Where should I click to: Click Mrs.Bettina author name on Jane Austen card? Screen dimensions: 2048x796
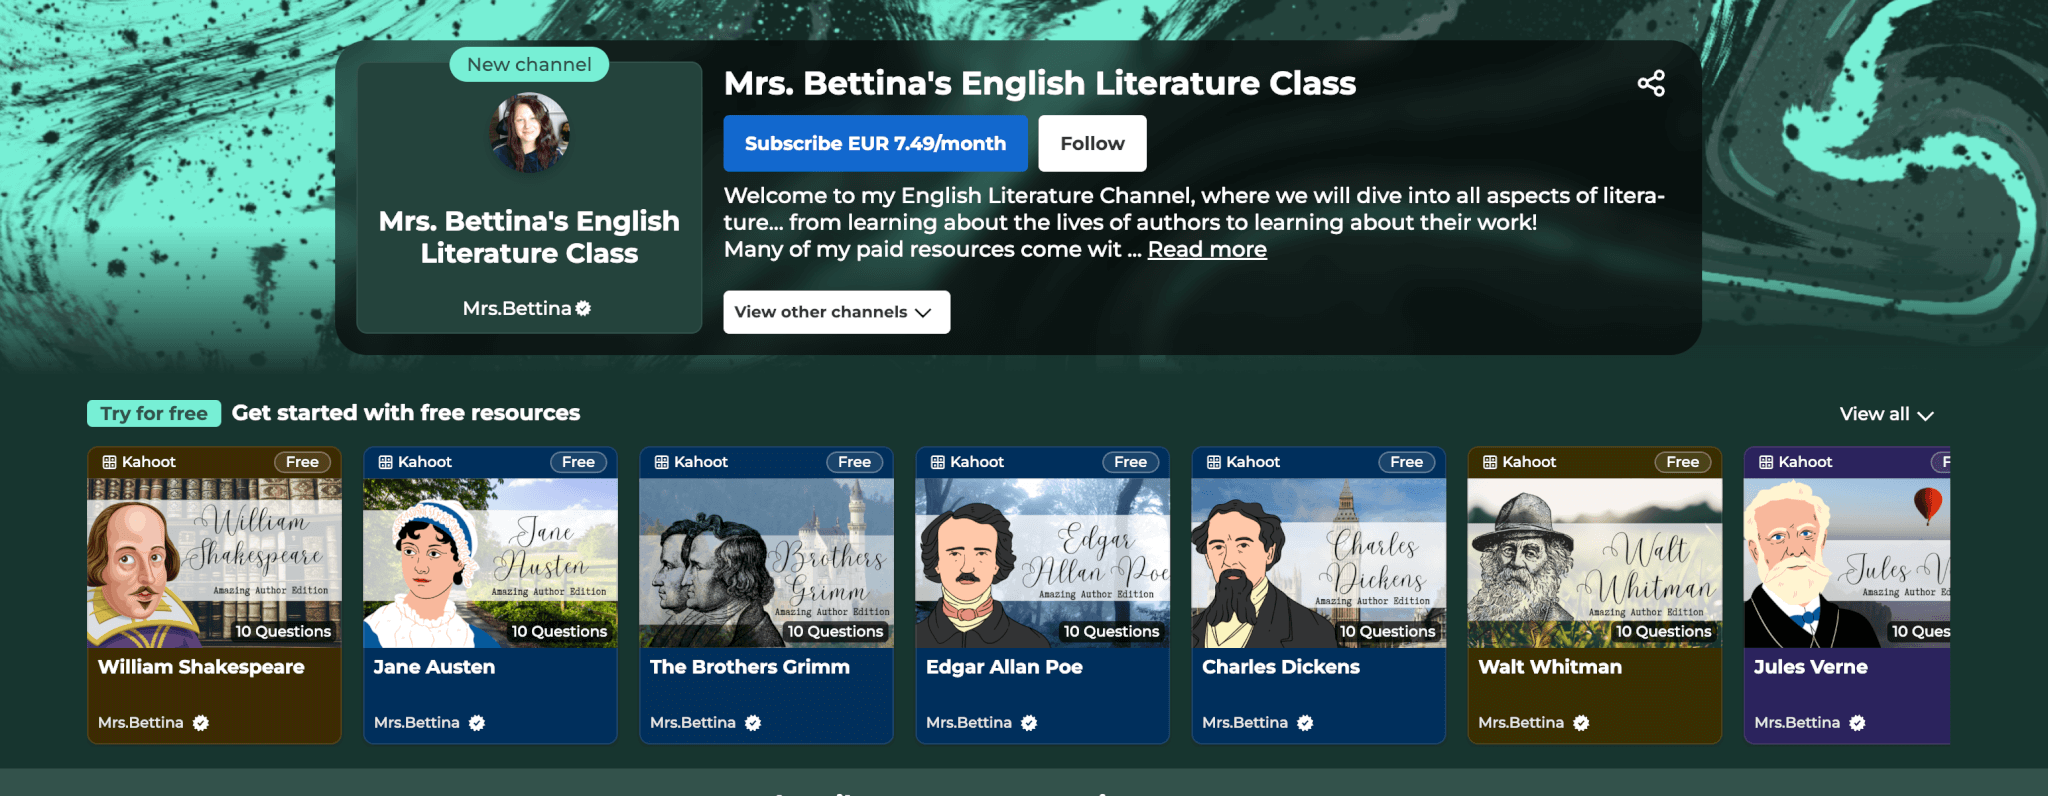417,723
